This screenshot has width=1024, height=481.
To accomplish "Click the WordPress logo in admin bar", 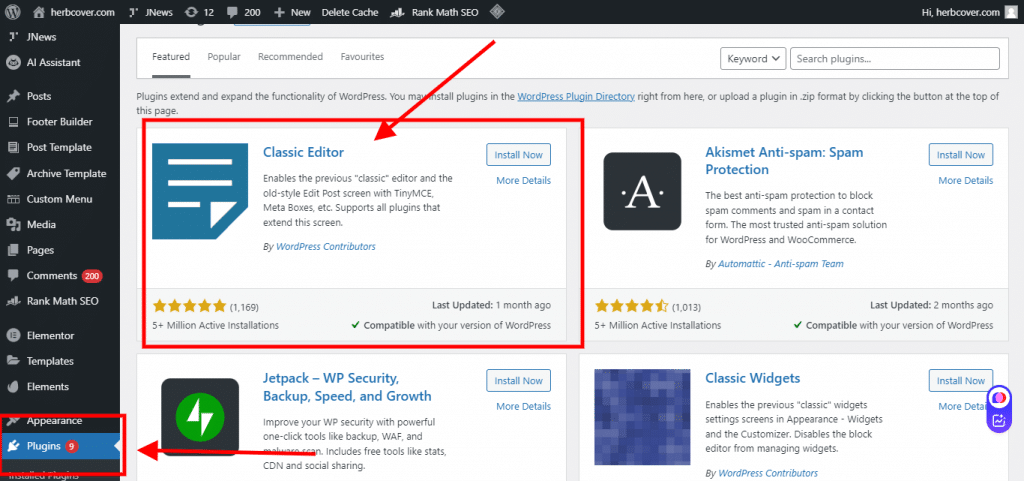I will click(x=13, y=13).
